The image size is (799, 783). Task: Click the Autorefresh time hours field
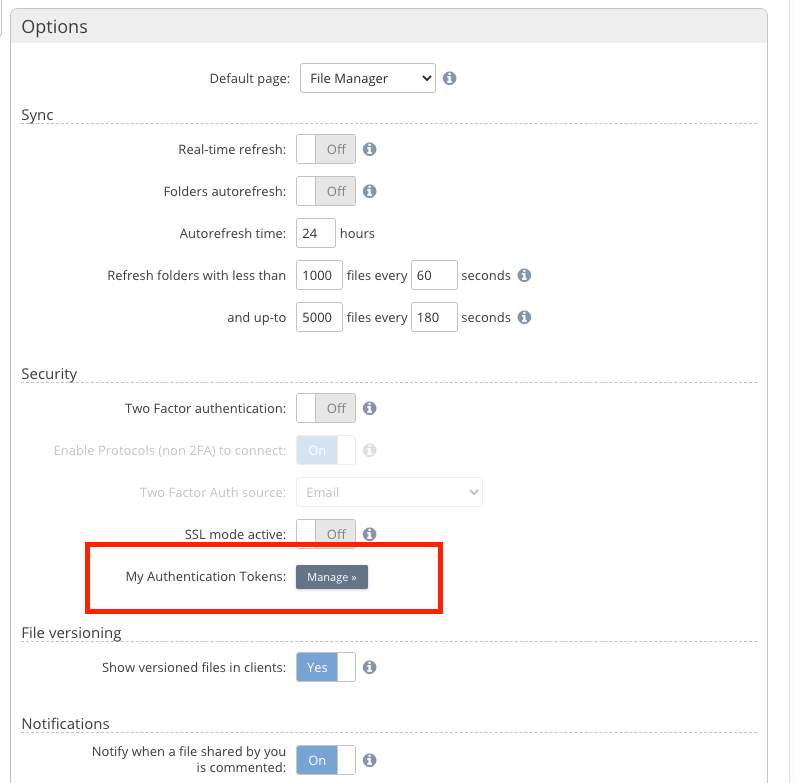click(316, 233)
